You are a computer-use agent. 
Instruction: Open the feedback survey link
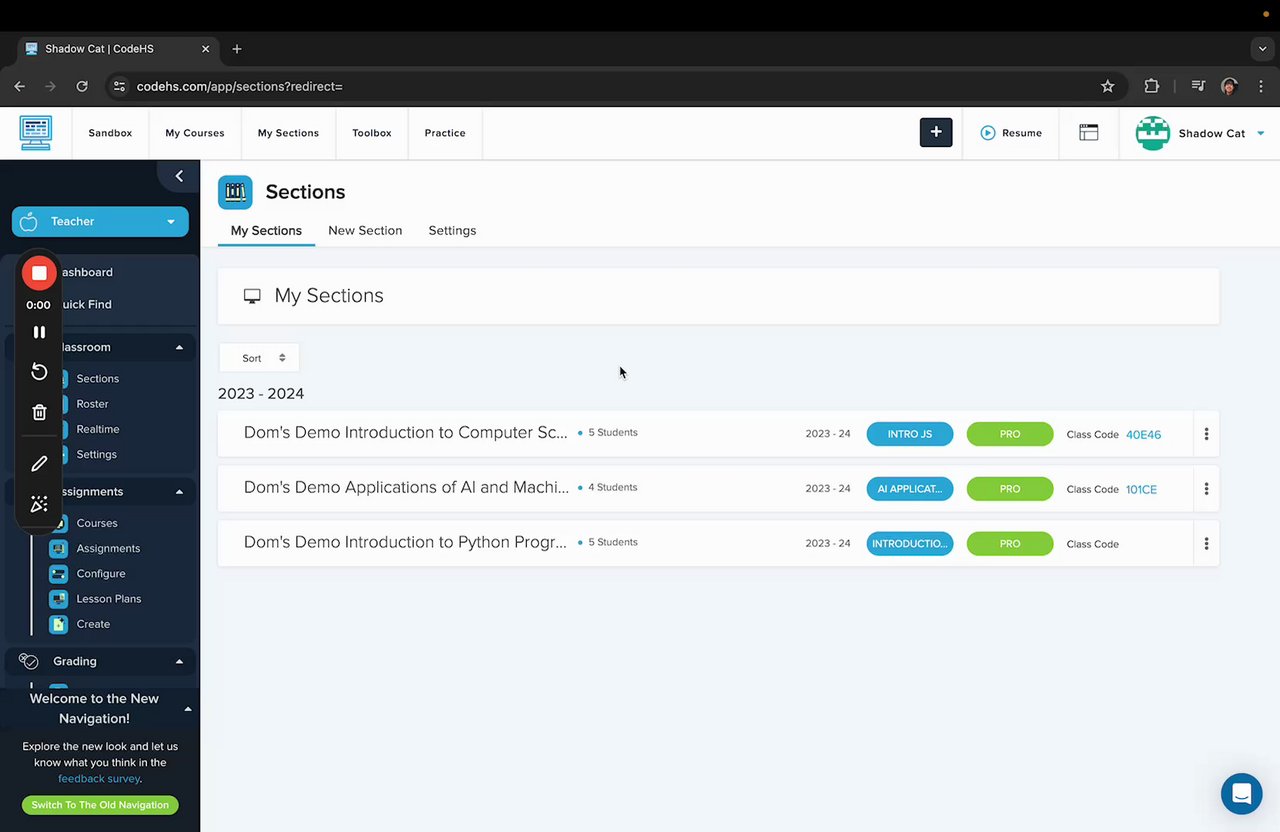point(98,778)
